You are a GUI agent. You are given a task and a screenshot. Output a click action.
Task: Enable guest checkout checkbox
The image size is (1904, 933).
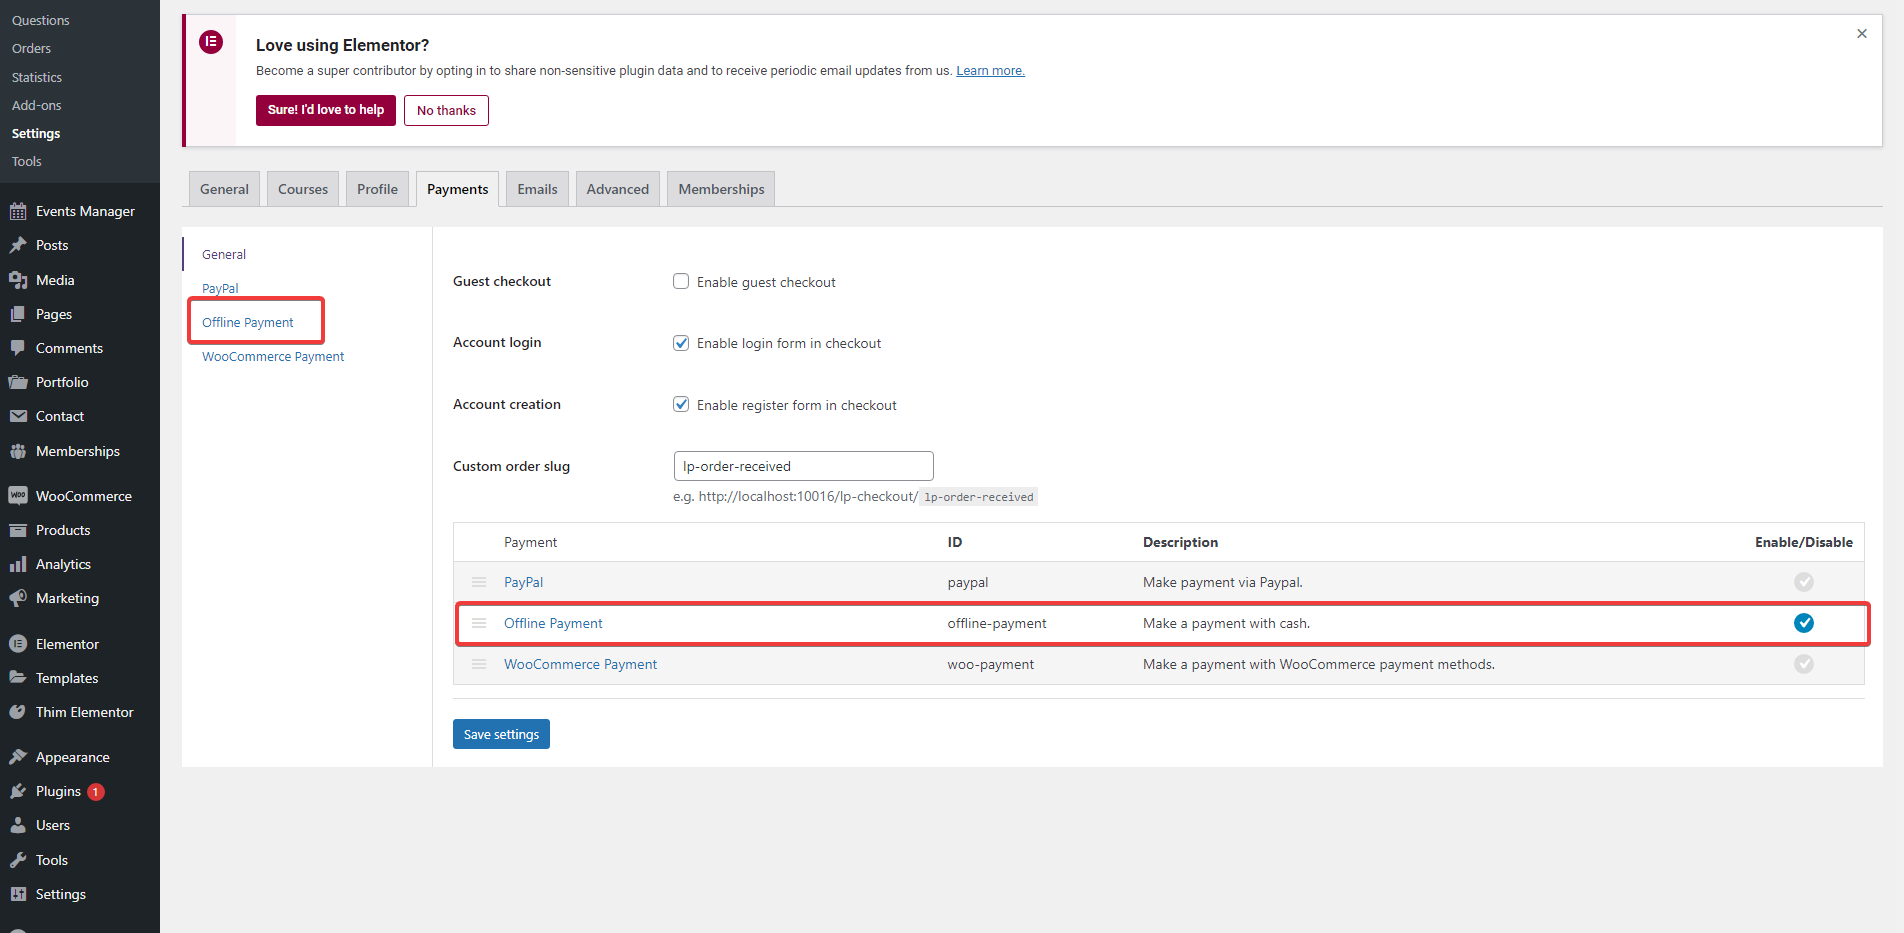click(x=681, y=282)
